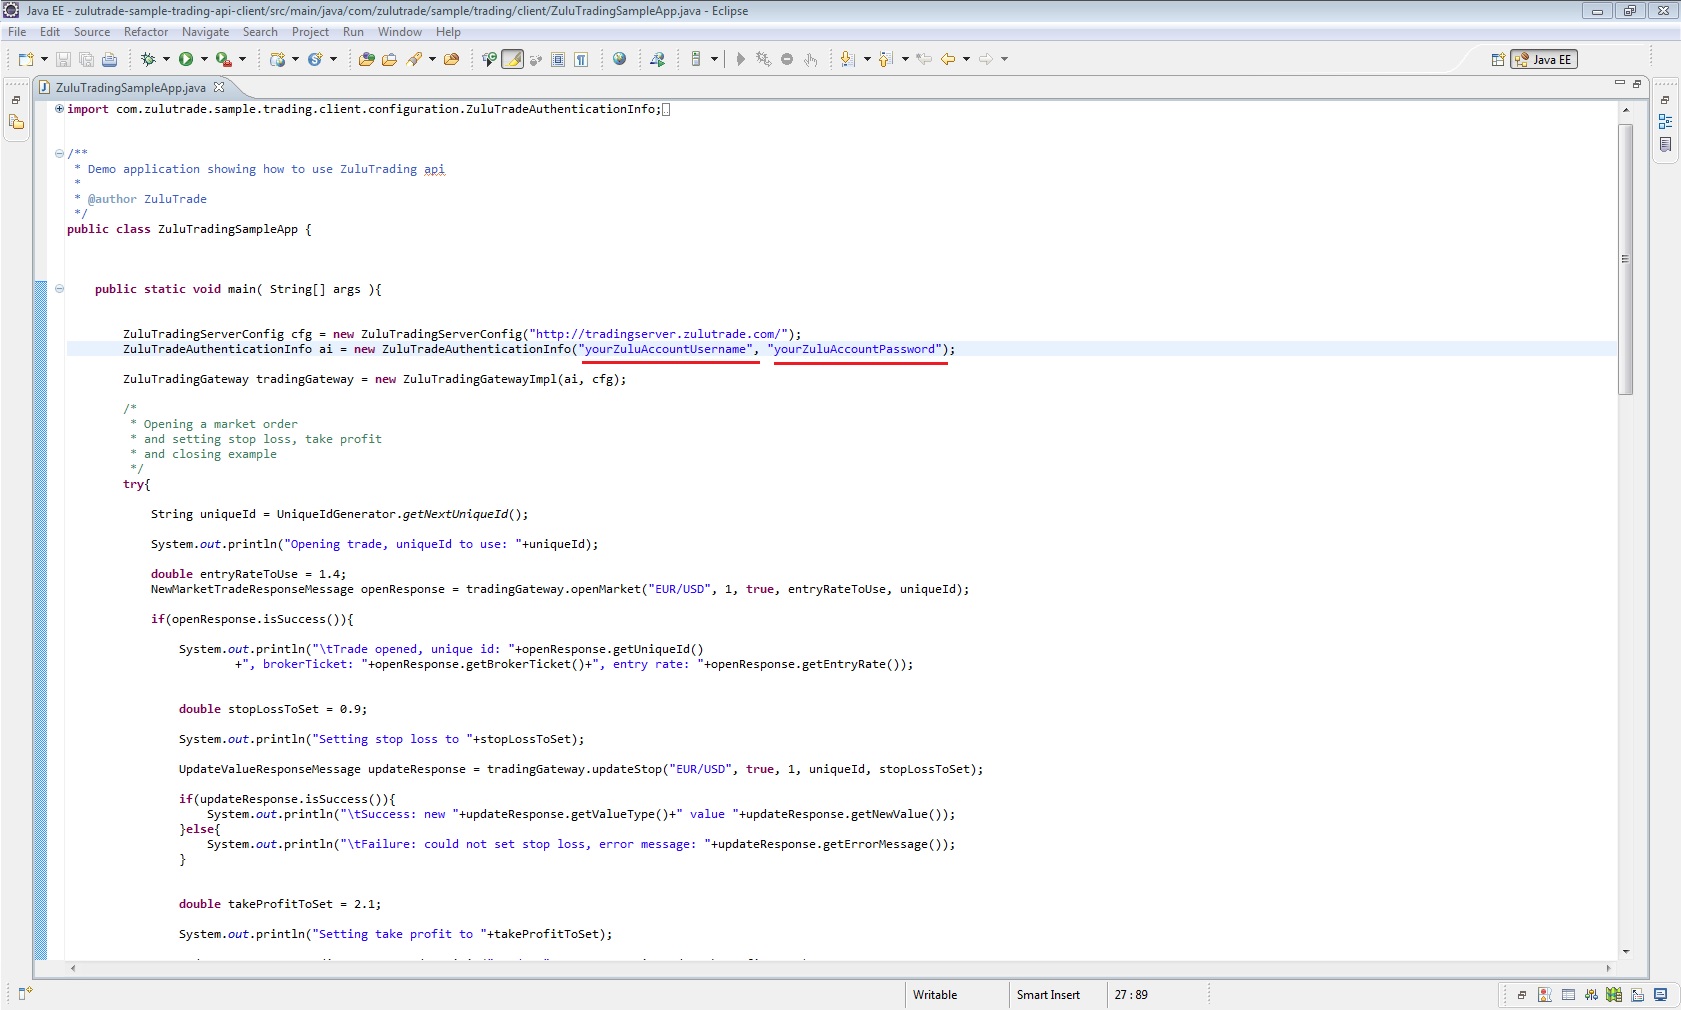This screenshot has width=1681, height=1010.
Task: Expand the folded import statements
Action: [x=59, y=109]
